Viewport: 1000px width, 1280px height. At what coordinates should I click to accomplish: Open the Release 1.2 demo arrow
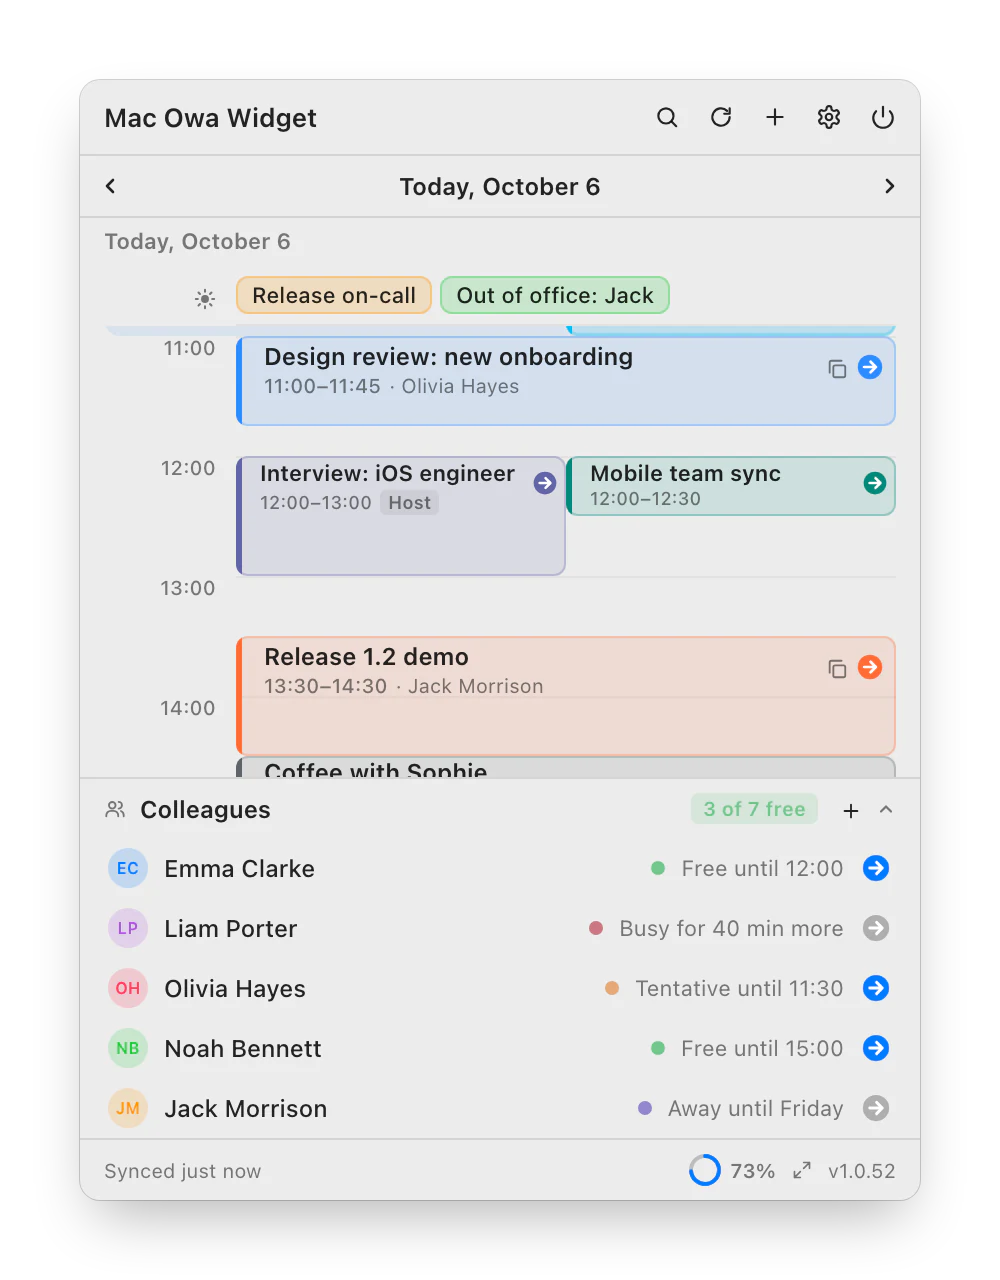pyautogui.click(x=870, y=667)
